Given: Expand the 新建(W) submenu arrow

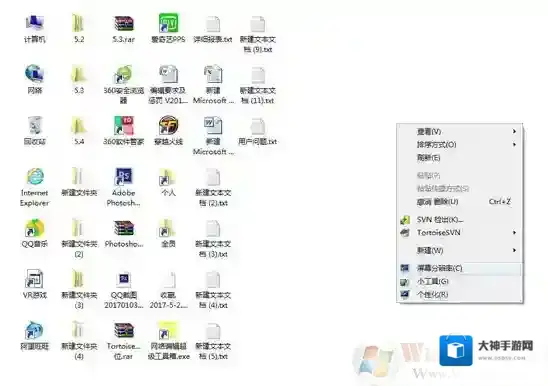Looking at the screenshot, I should point(514,250).
